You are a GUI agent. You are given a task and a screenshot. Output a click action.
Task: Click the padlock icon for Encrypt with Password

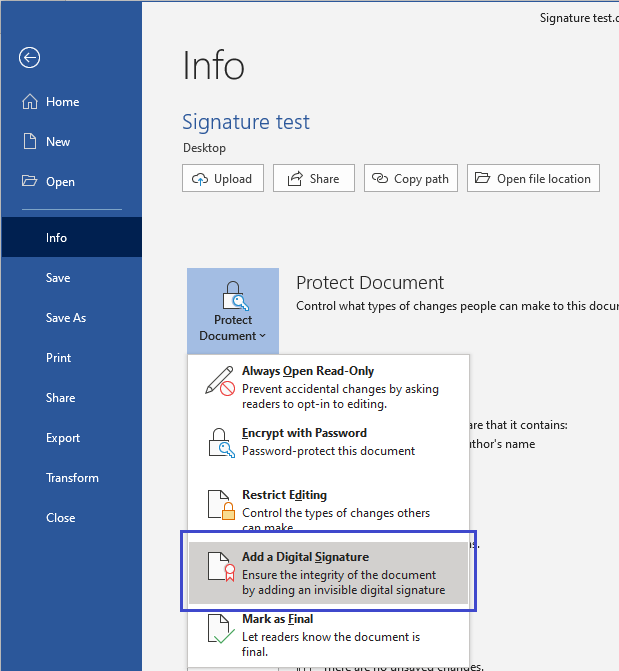coord(221,443)
